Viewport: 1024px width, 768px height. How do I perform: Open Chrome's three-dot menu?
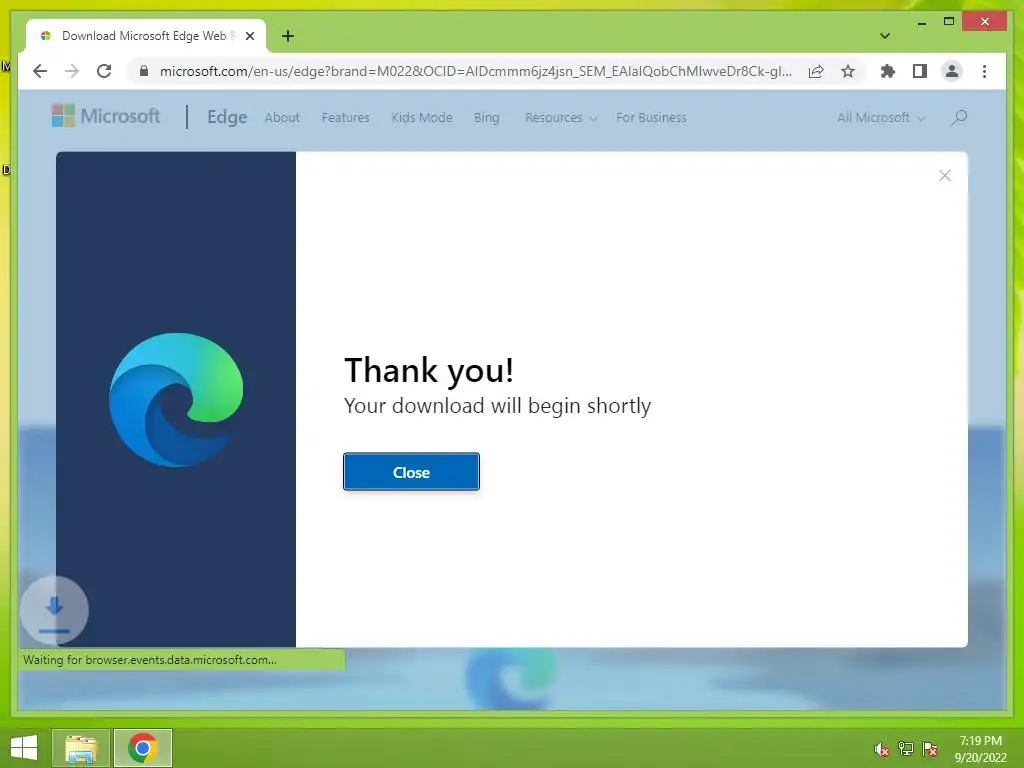[x=984, y=71]
